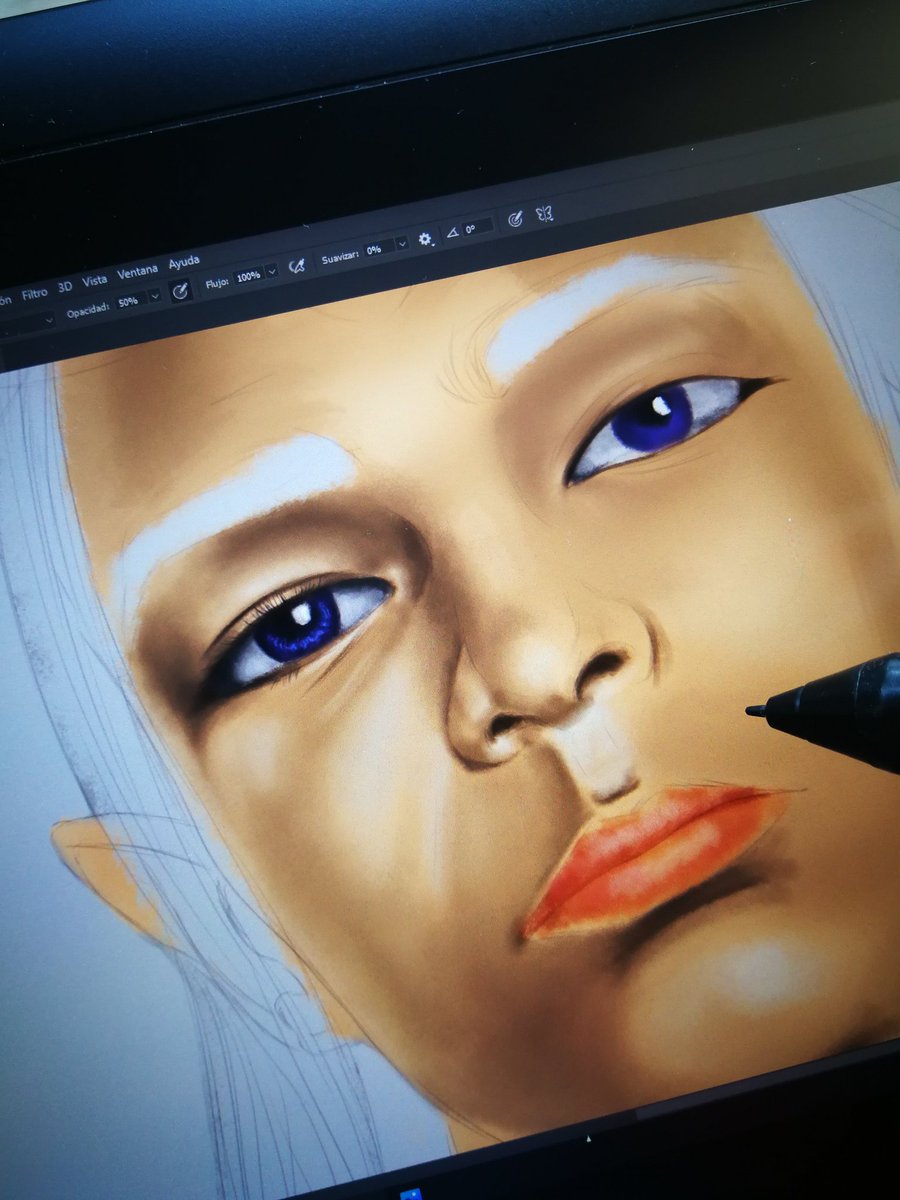Image resolution: width=900 pixels, height=1200 pixels.
Task: Expand the Opacidad slider dropdown arrow
Action: (155, 296)
